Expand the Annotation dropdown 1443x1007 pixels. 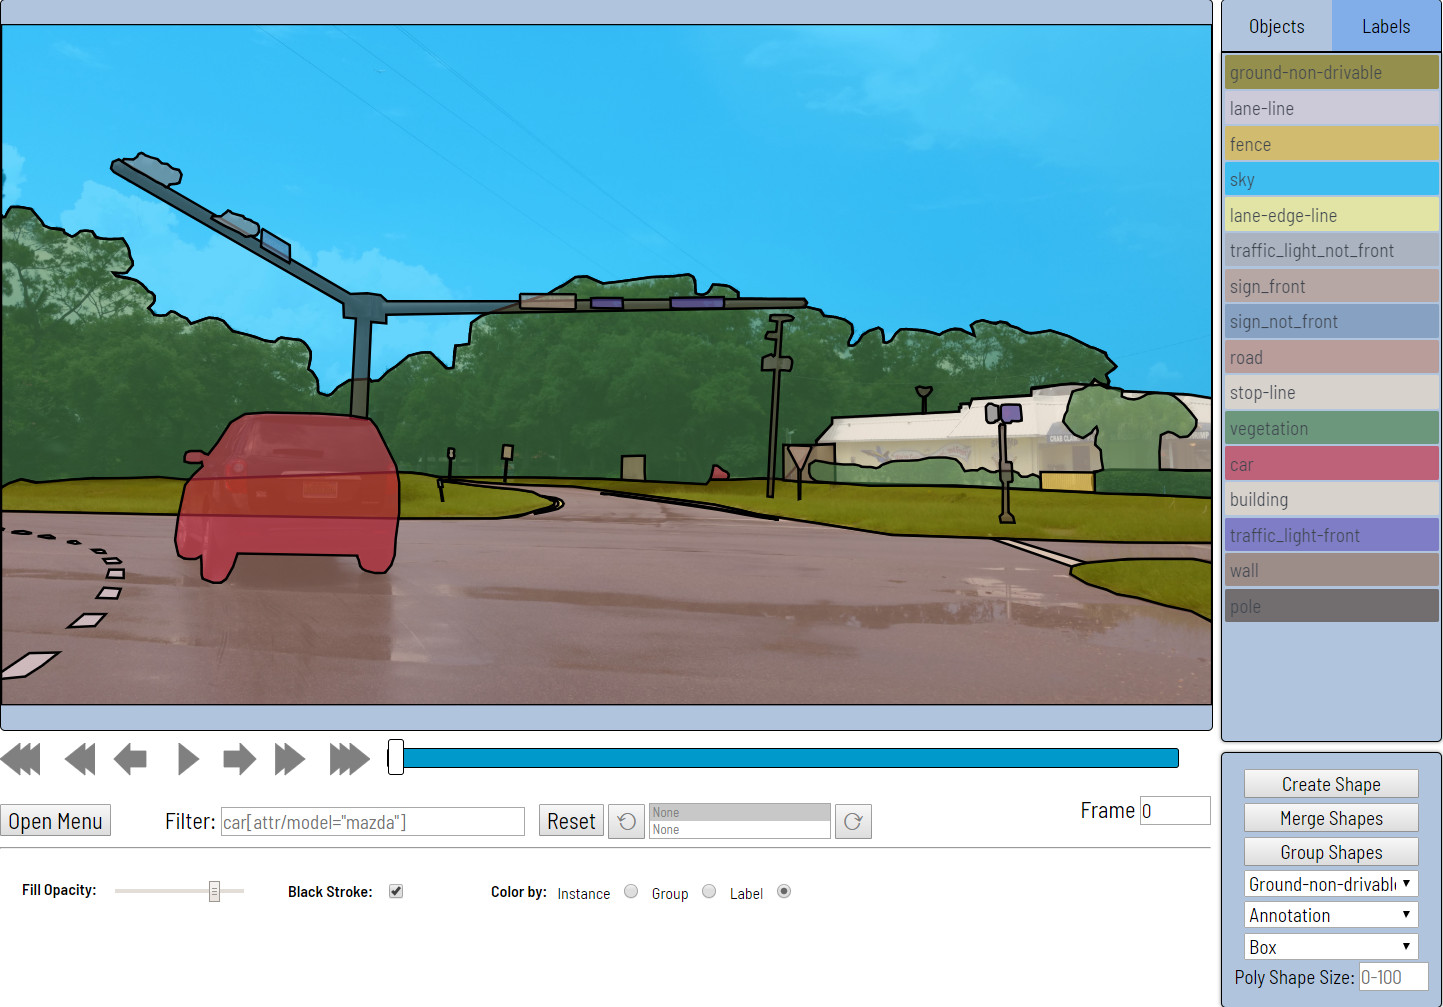[1331, 914]
